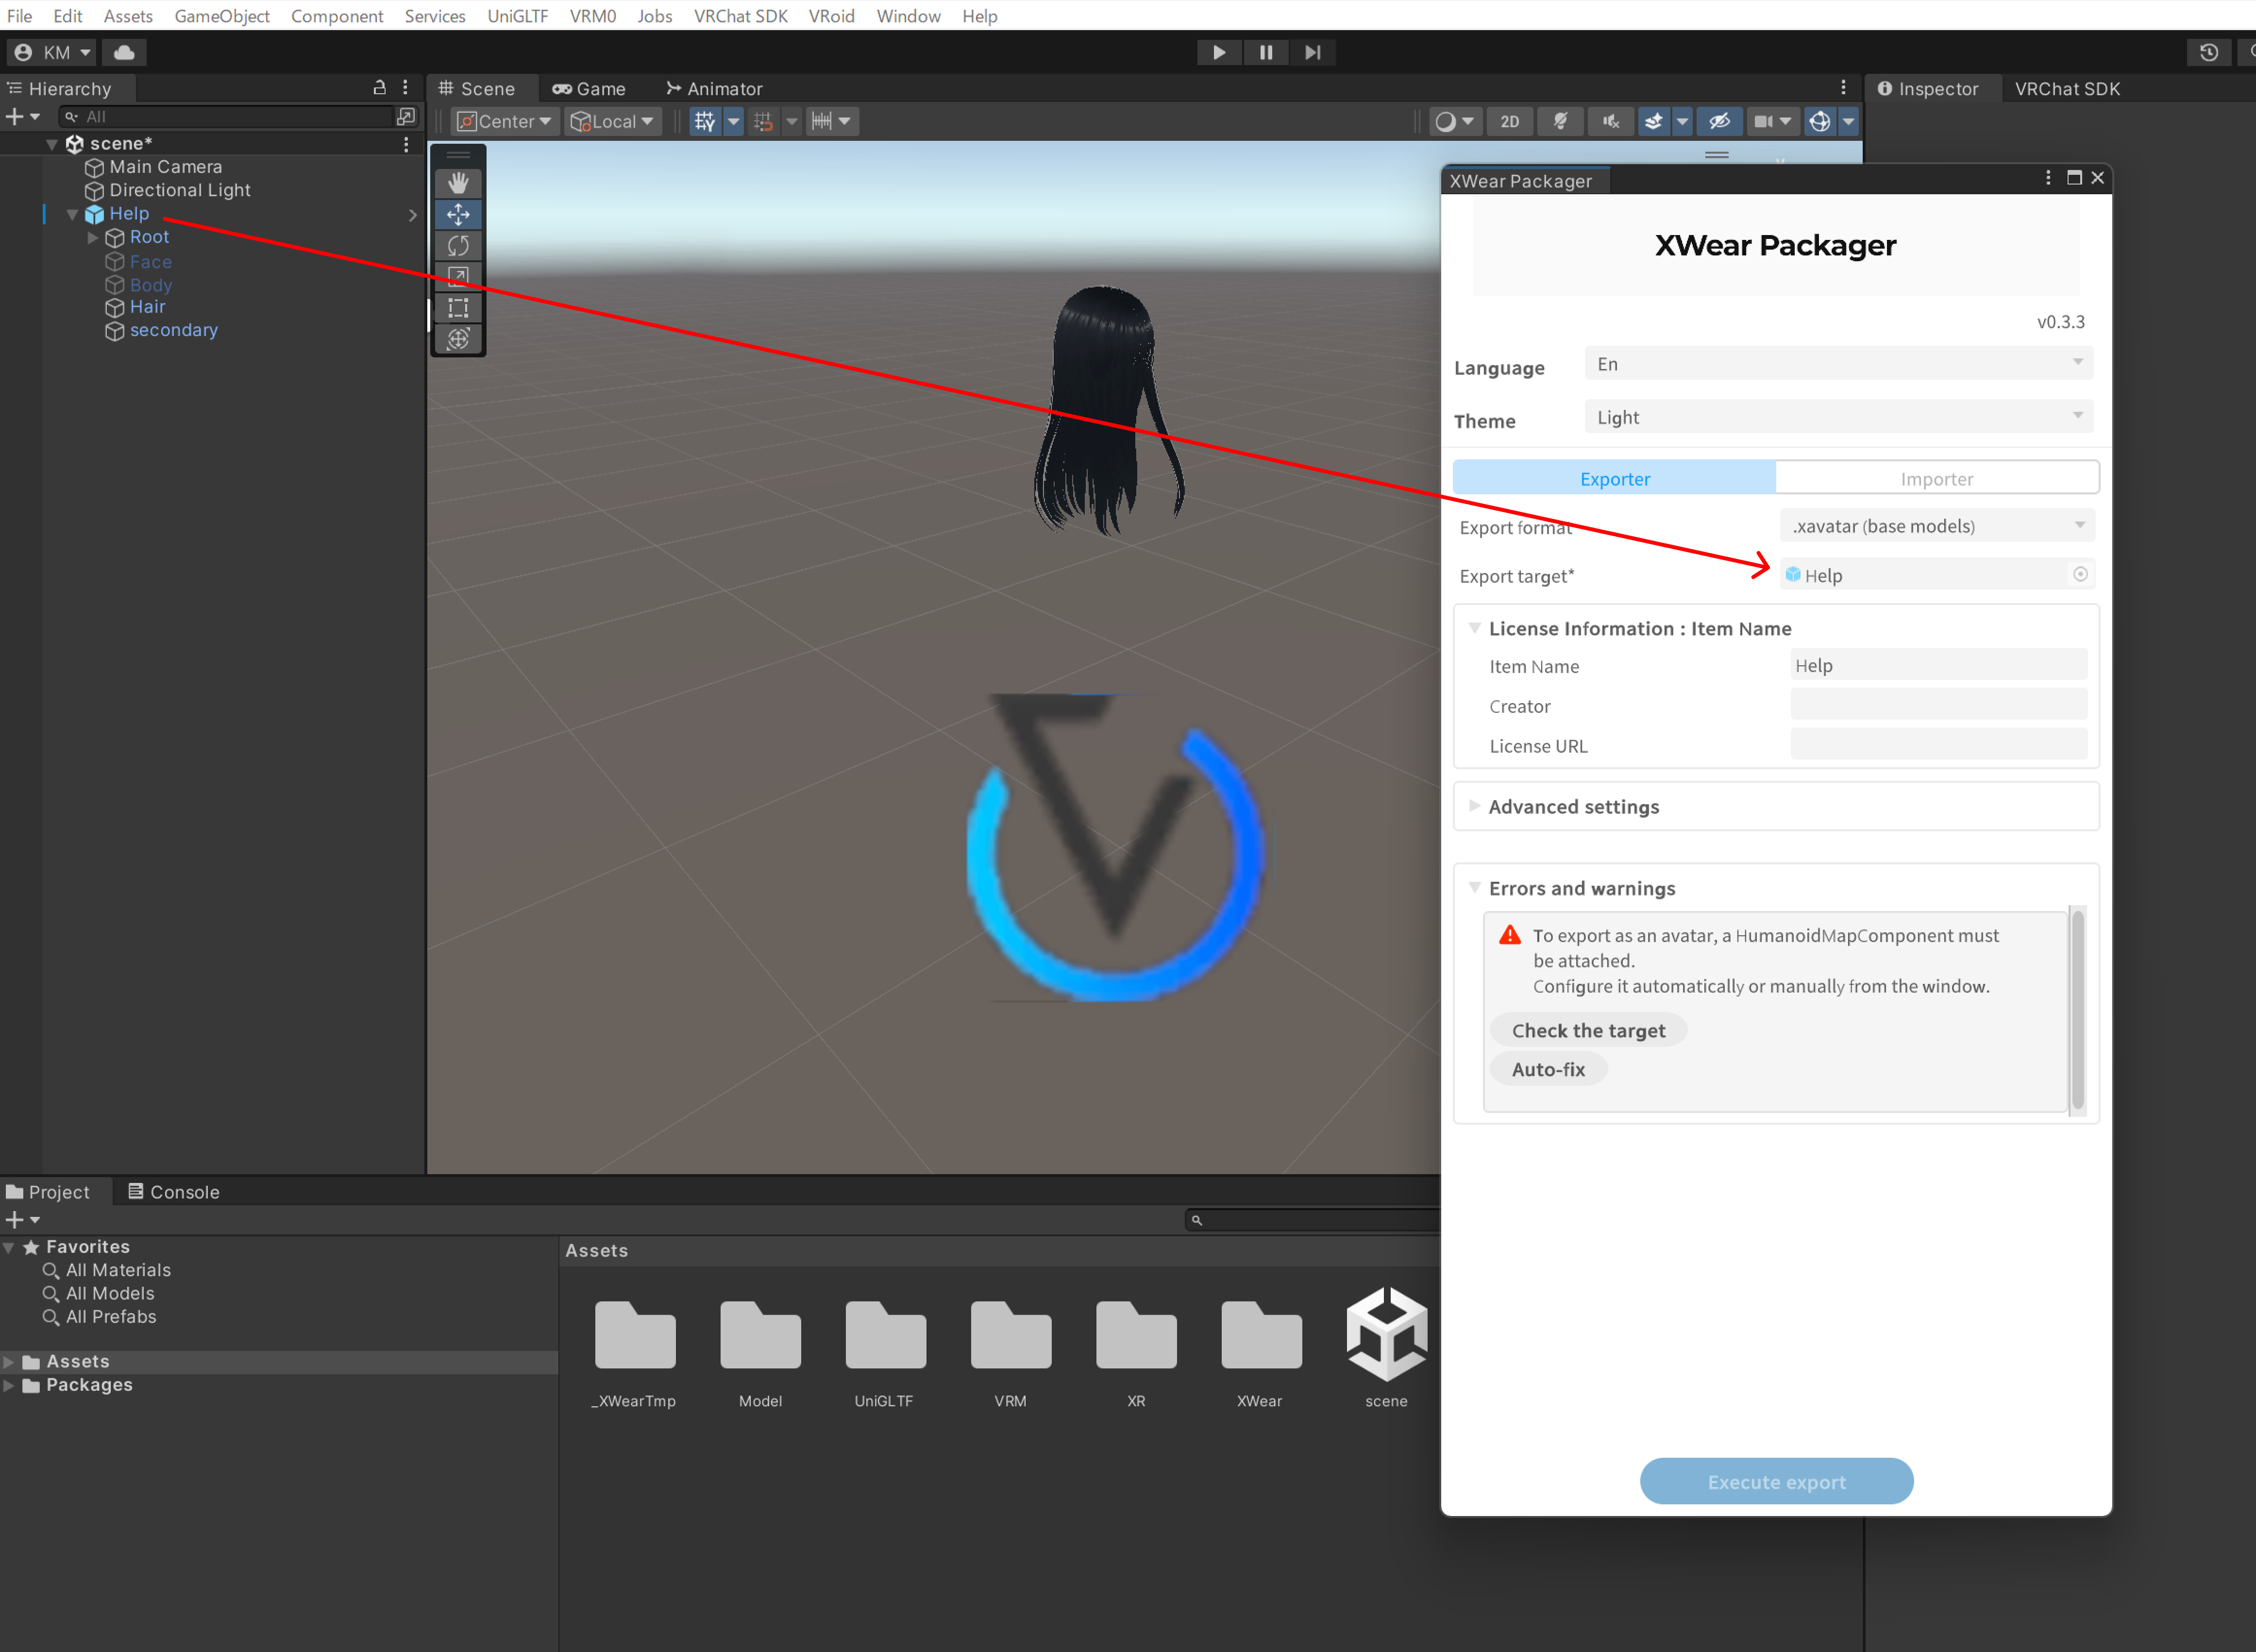The image size is (2256, 1652).
Task: Open the draw mode shading dropdown
Action: [x=1455, y=121]
